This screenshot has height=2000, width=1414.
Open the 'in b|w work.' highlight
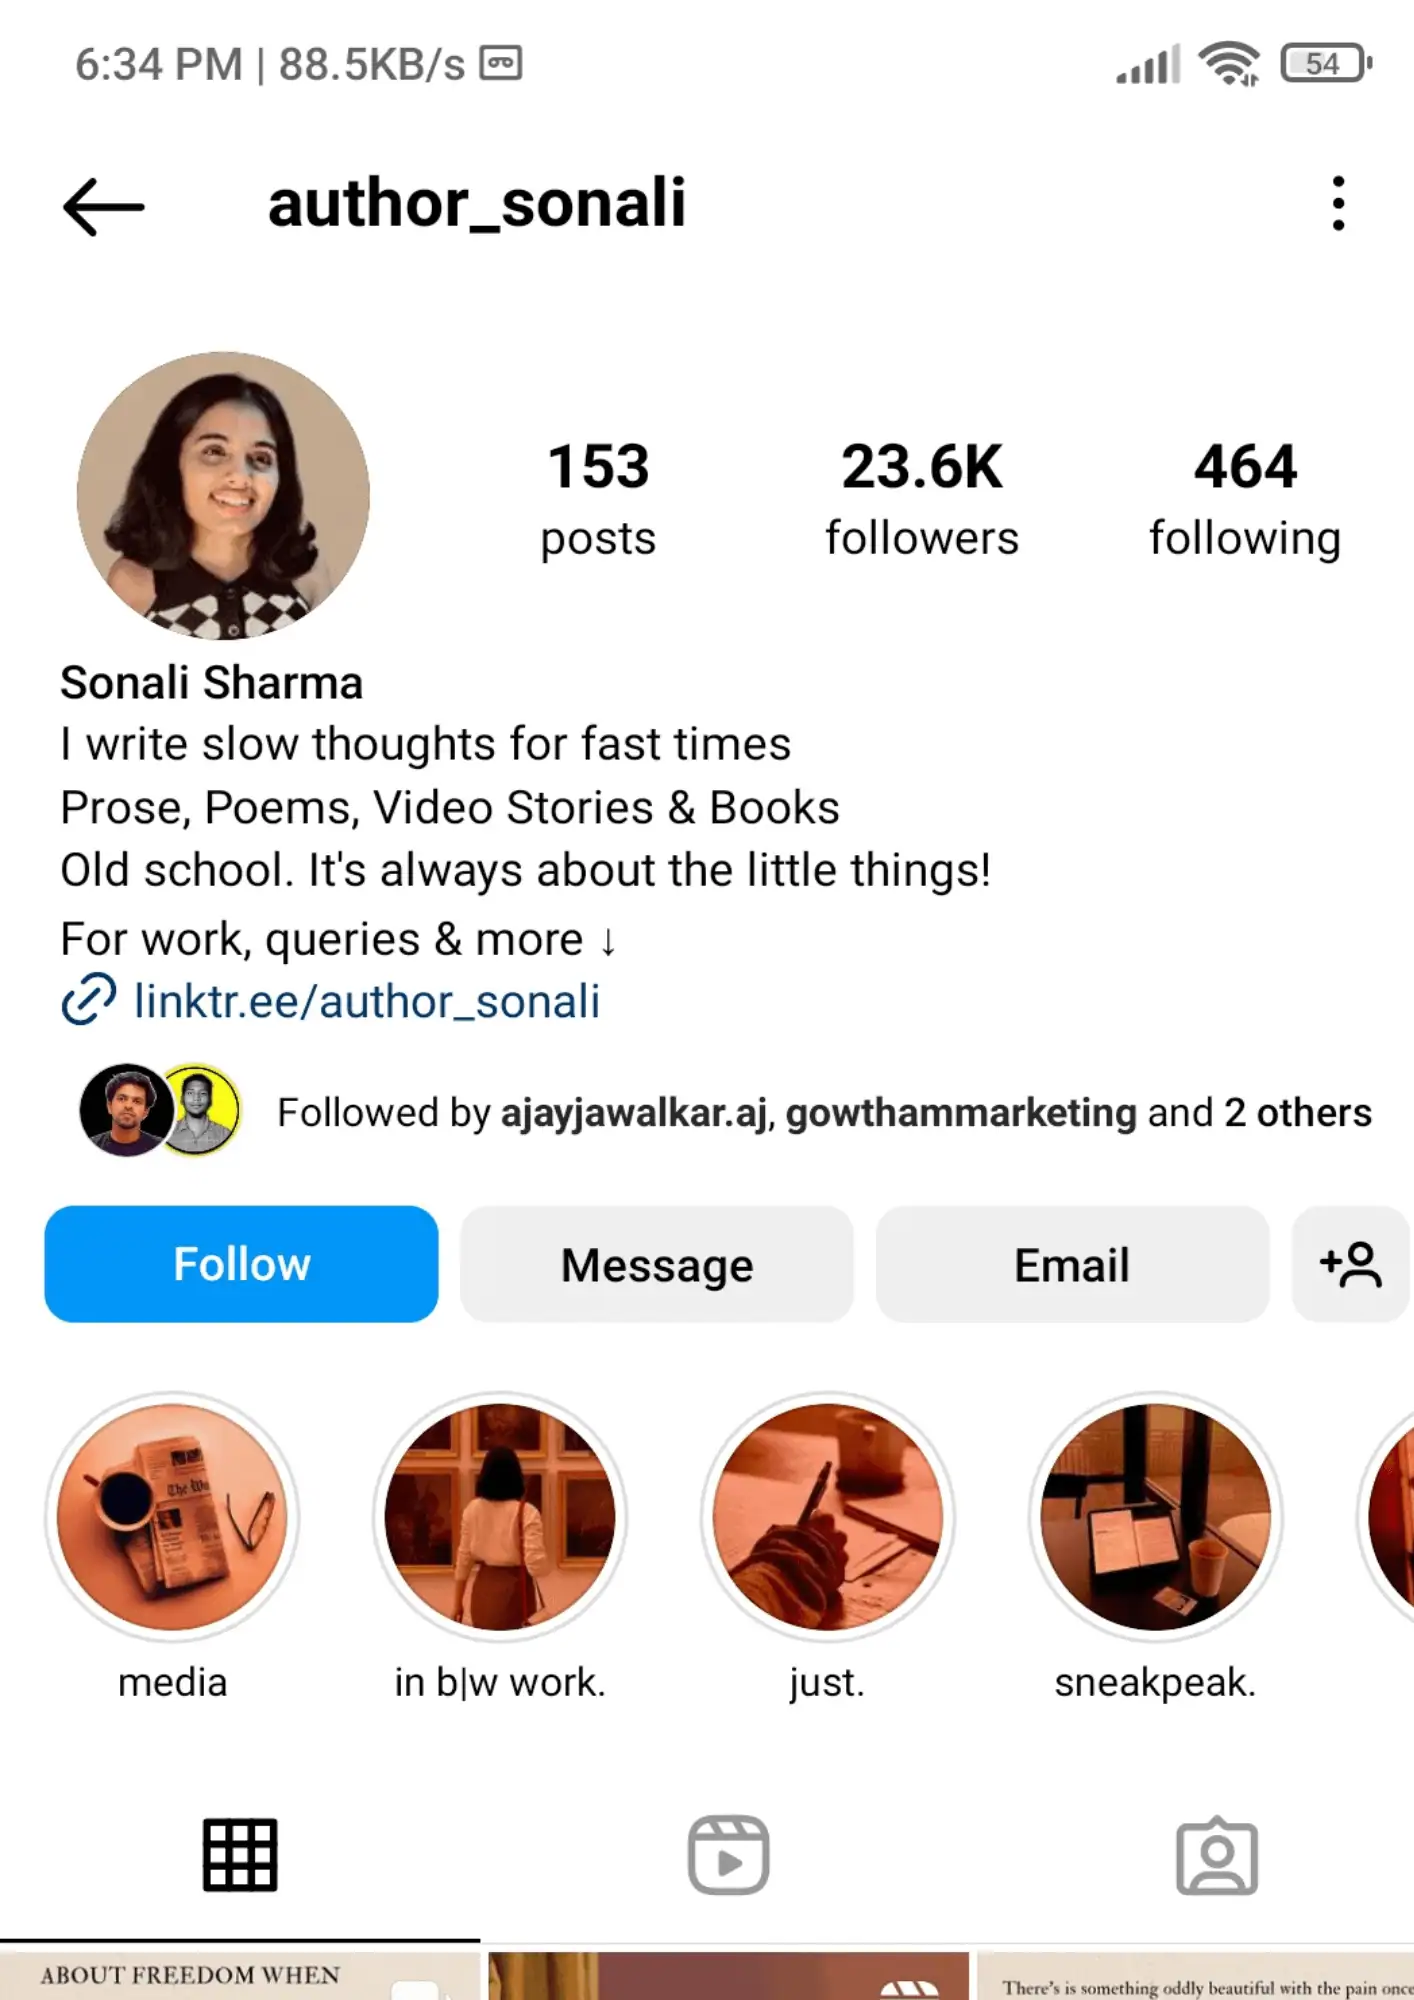(500, 1517)
